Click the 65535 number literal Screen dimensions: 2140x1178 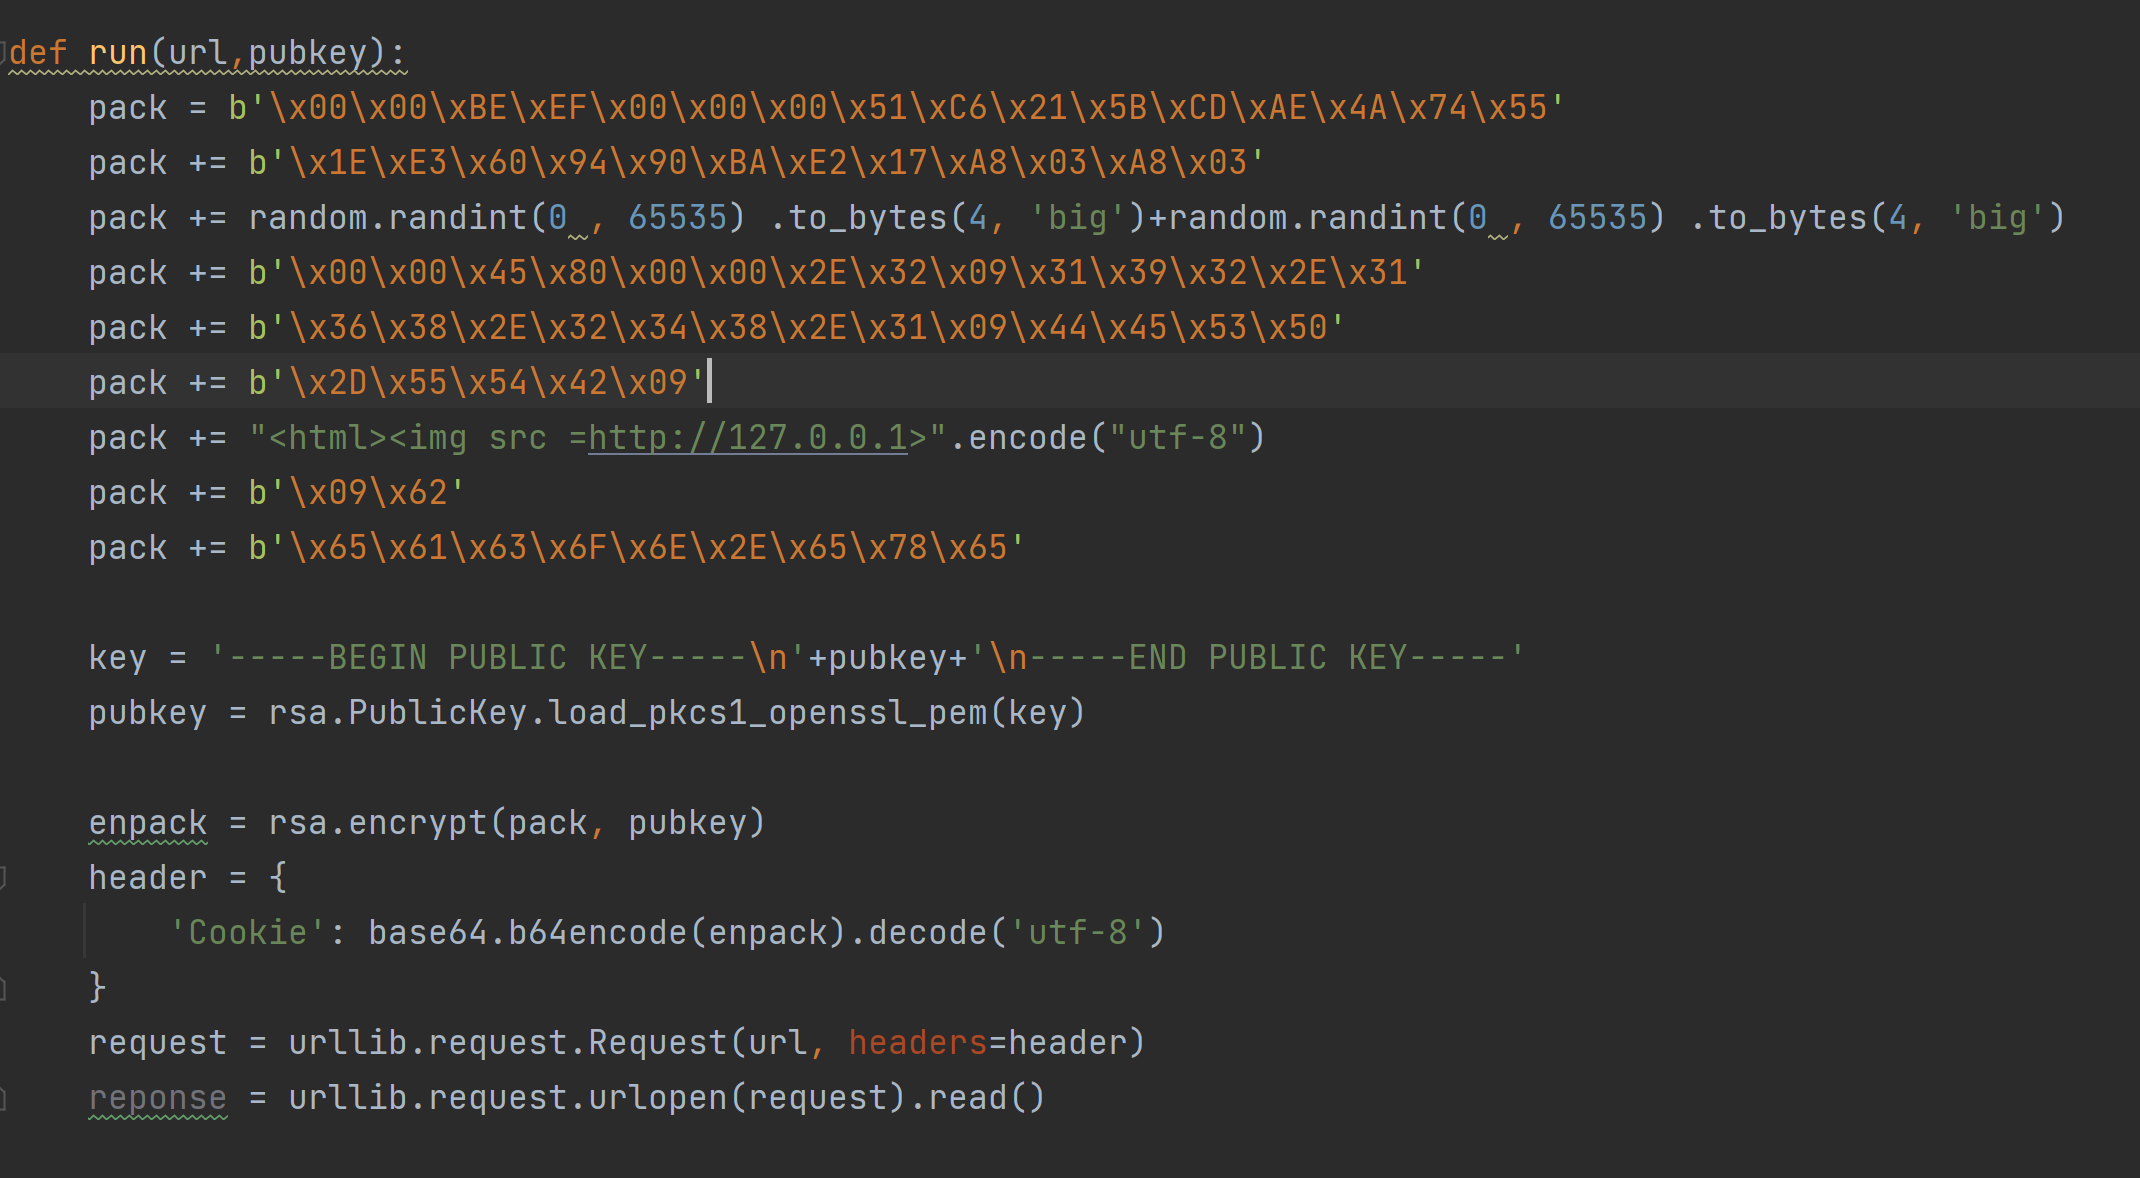(678, 217)
